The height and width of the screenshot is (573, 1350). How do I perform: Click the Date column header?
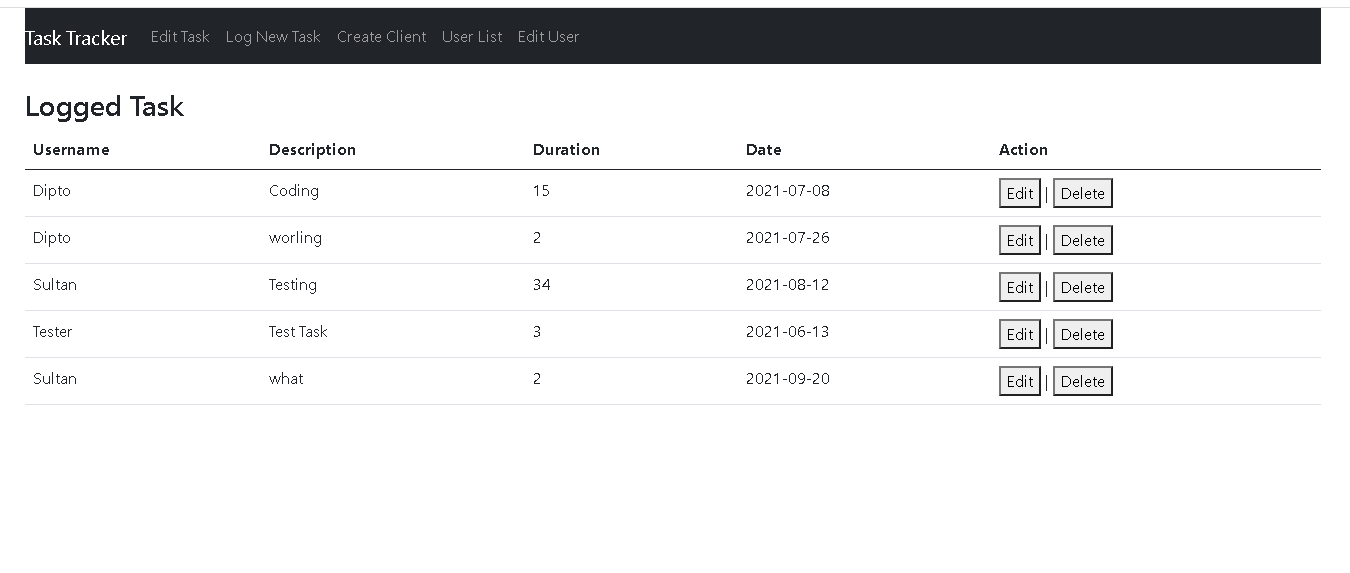(x=764, y=150)
